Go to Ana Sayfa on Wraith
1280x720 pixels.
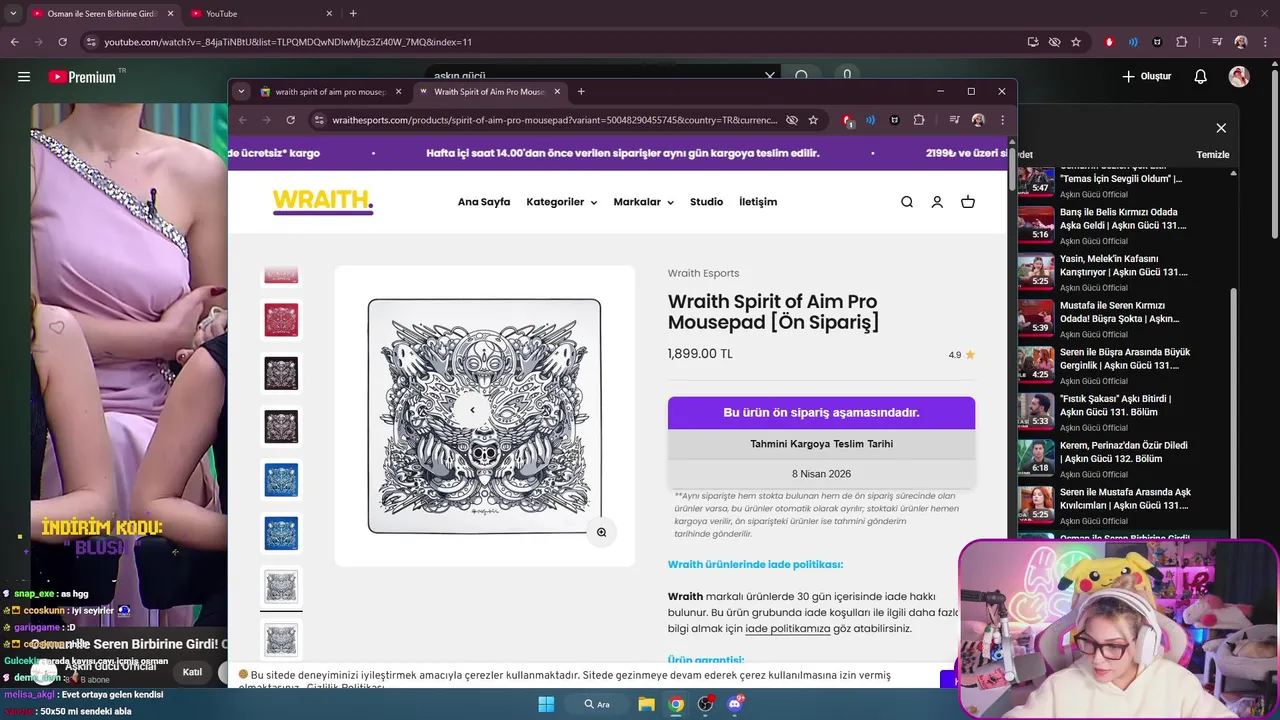[x=484, y=202]
